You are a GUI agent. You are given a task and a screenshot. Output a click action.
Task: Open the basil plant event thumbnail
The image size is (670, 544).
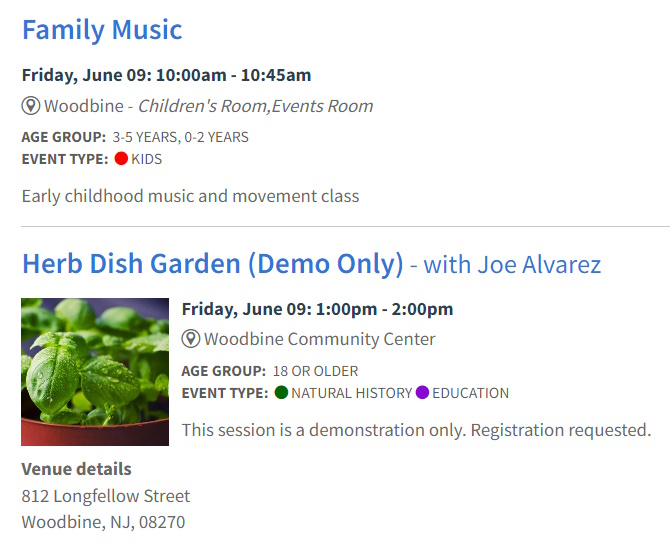click(95, 372)
